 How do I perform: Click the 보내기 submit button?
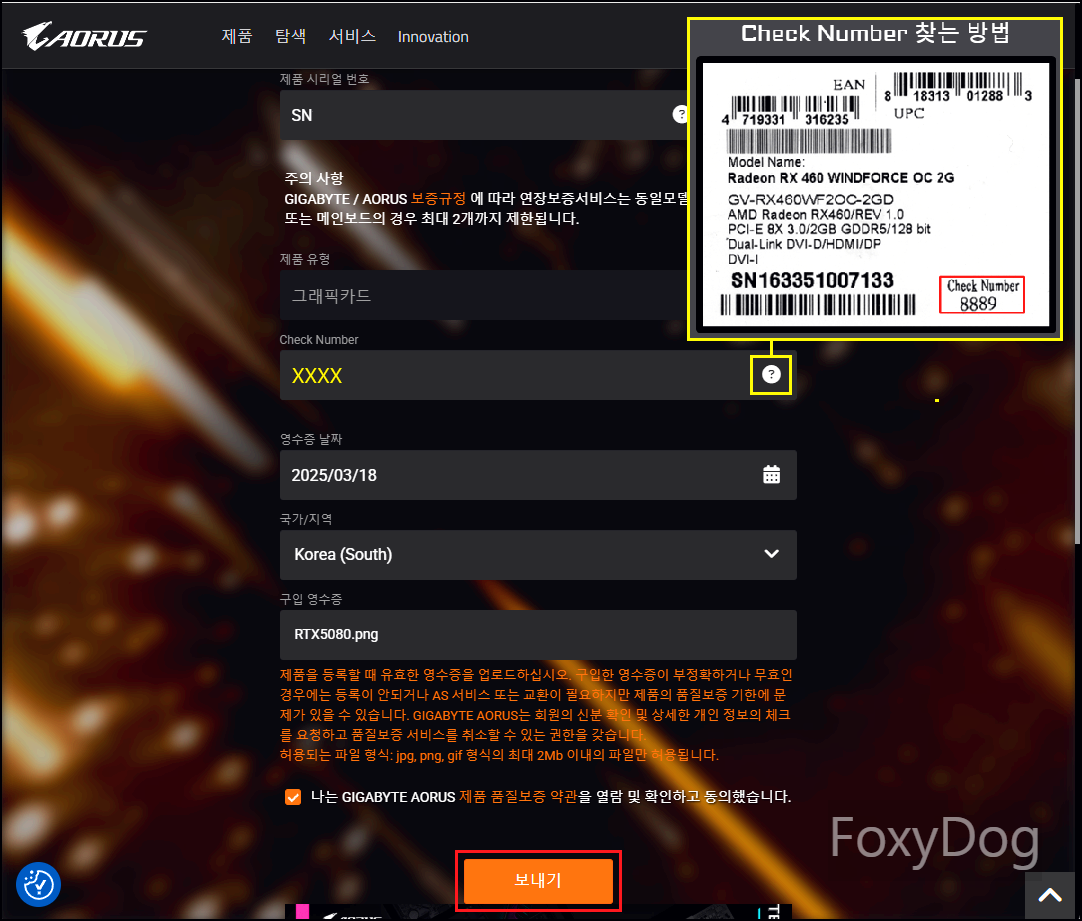coord(538,881)
